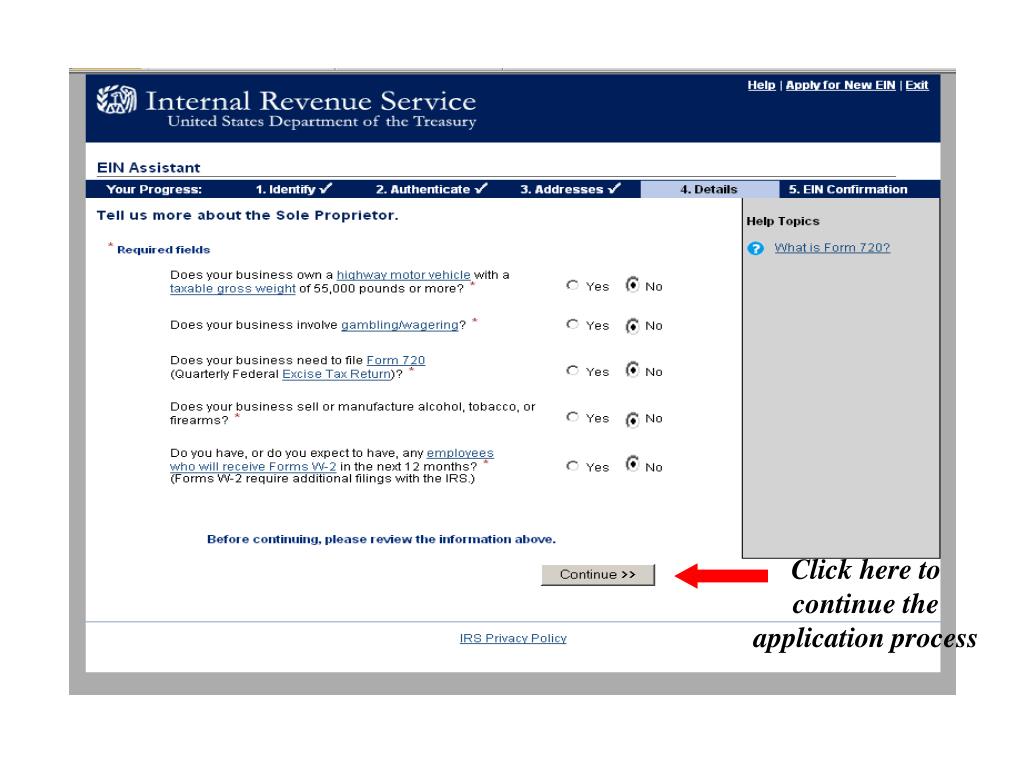Click the Continue >> button
Viewport: 1024px width, 768px height.
click(x=598, y=575)
